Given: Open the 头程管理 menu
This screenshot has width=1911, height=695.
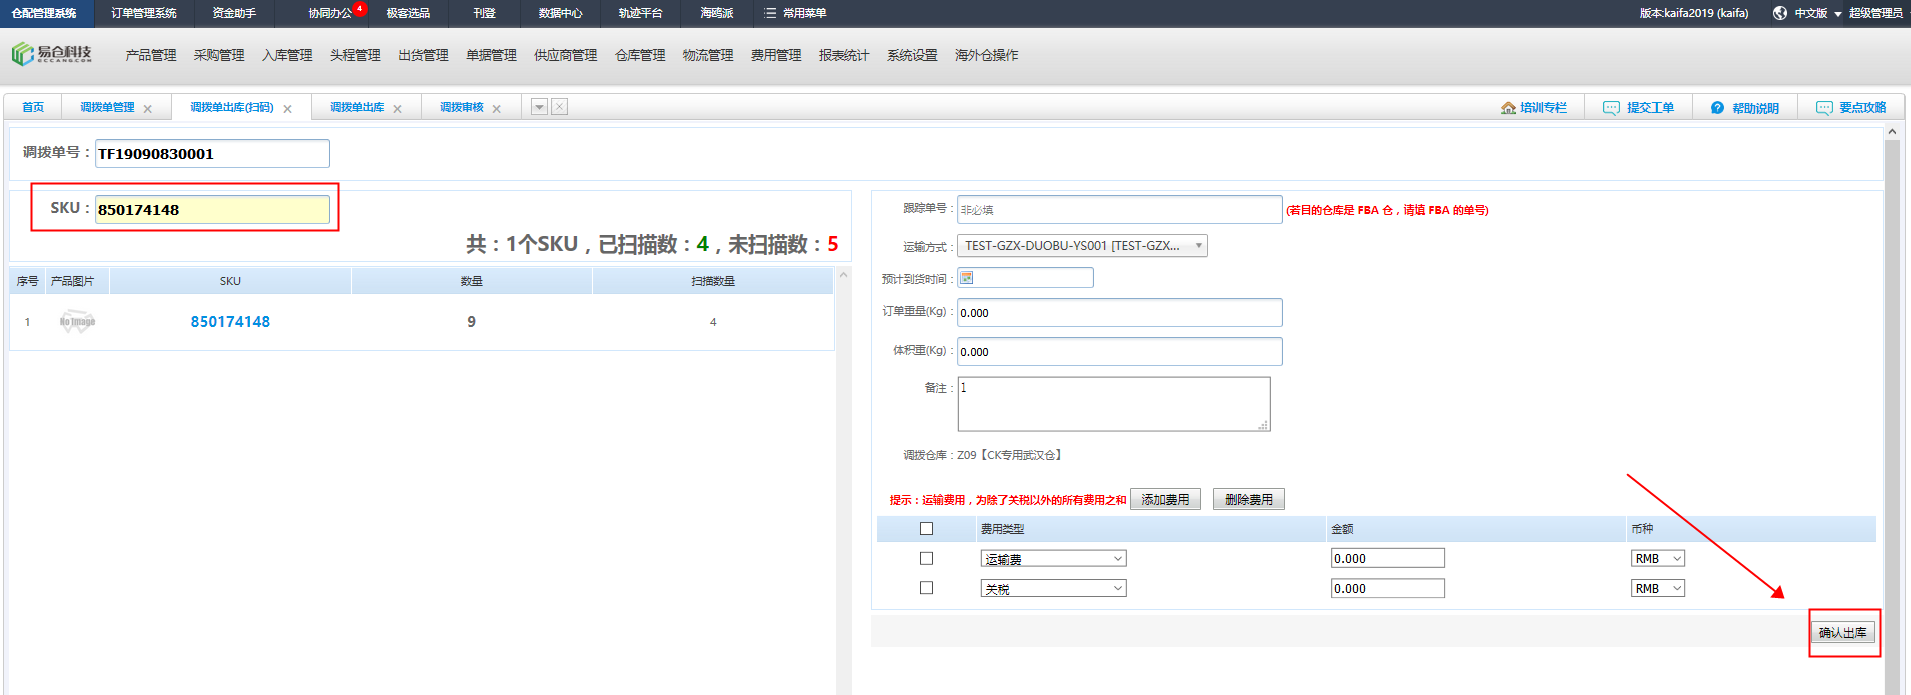Looking at the screenshot, I should 355,55.
